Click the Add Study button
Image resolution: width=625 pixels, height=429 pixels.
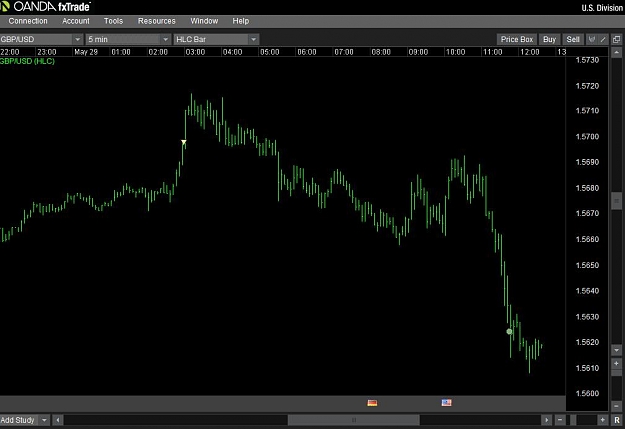coord(18,420)
